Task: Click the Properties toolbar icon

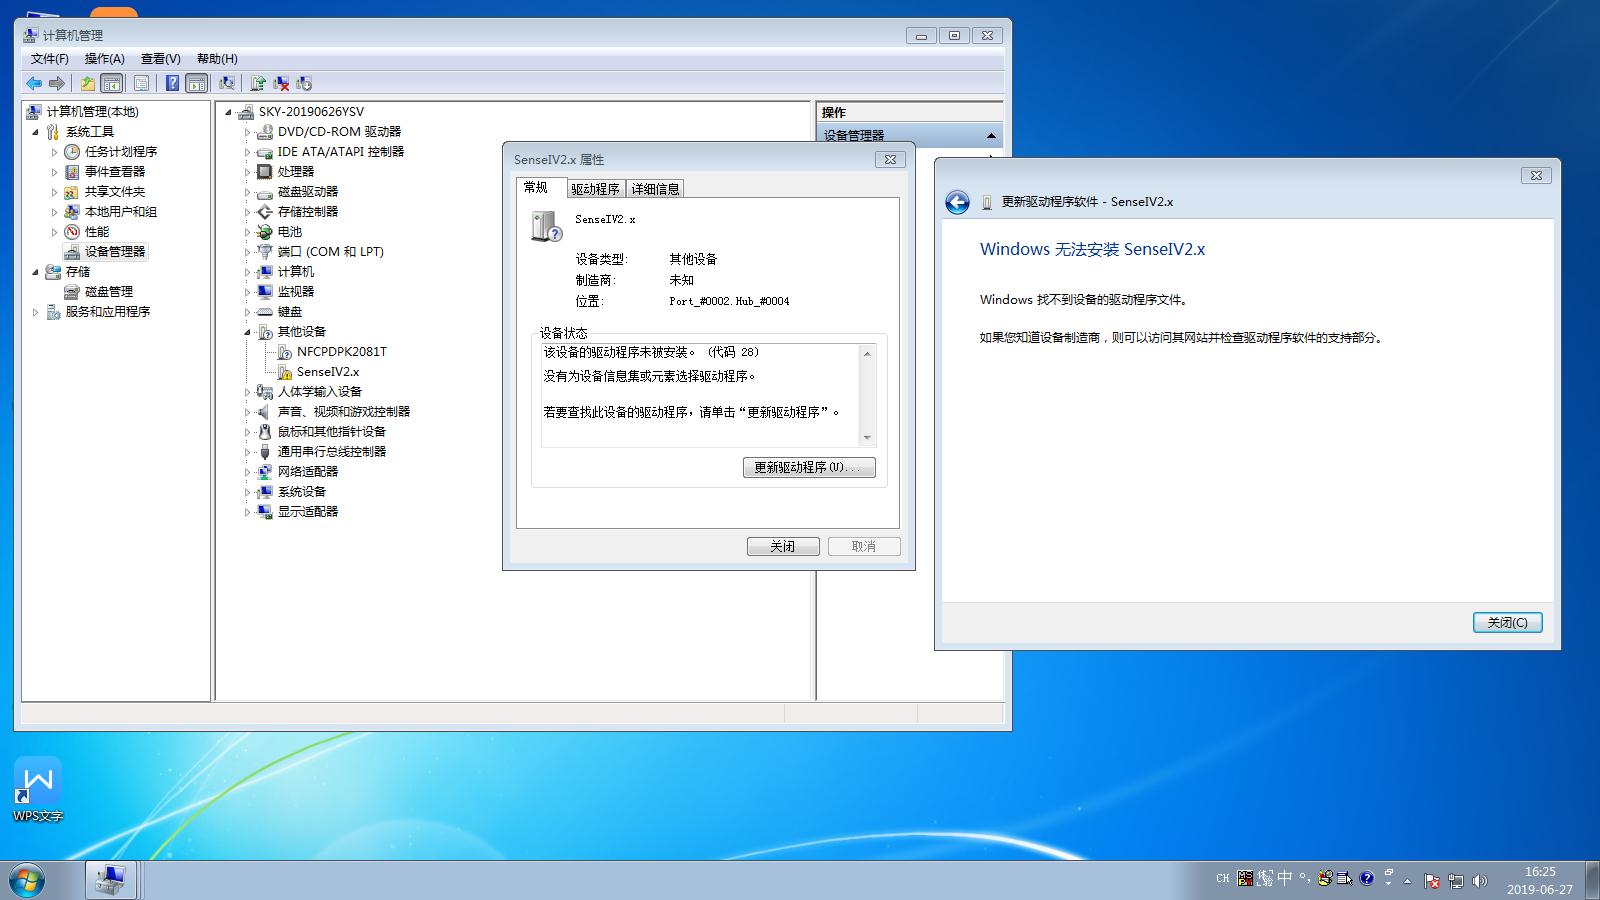Action: (141, 83)
